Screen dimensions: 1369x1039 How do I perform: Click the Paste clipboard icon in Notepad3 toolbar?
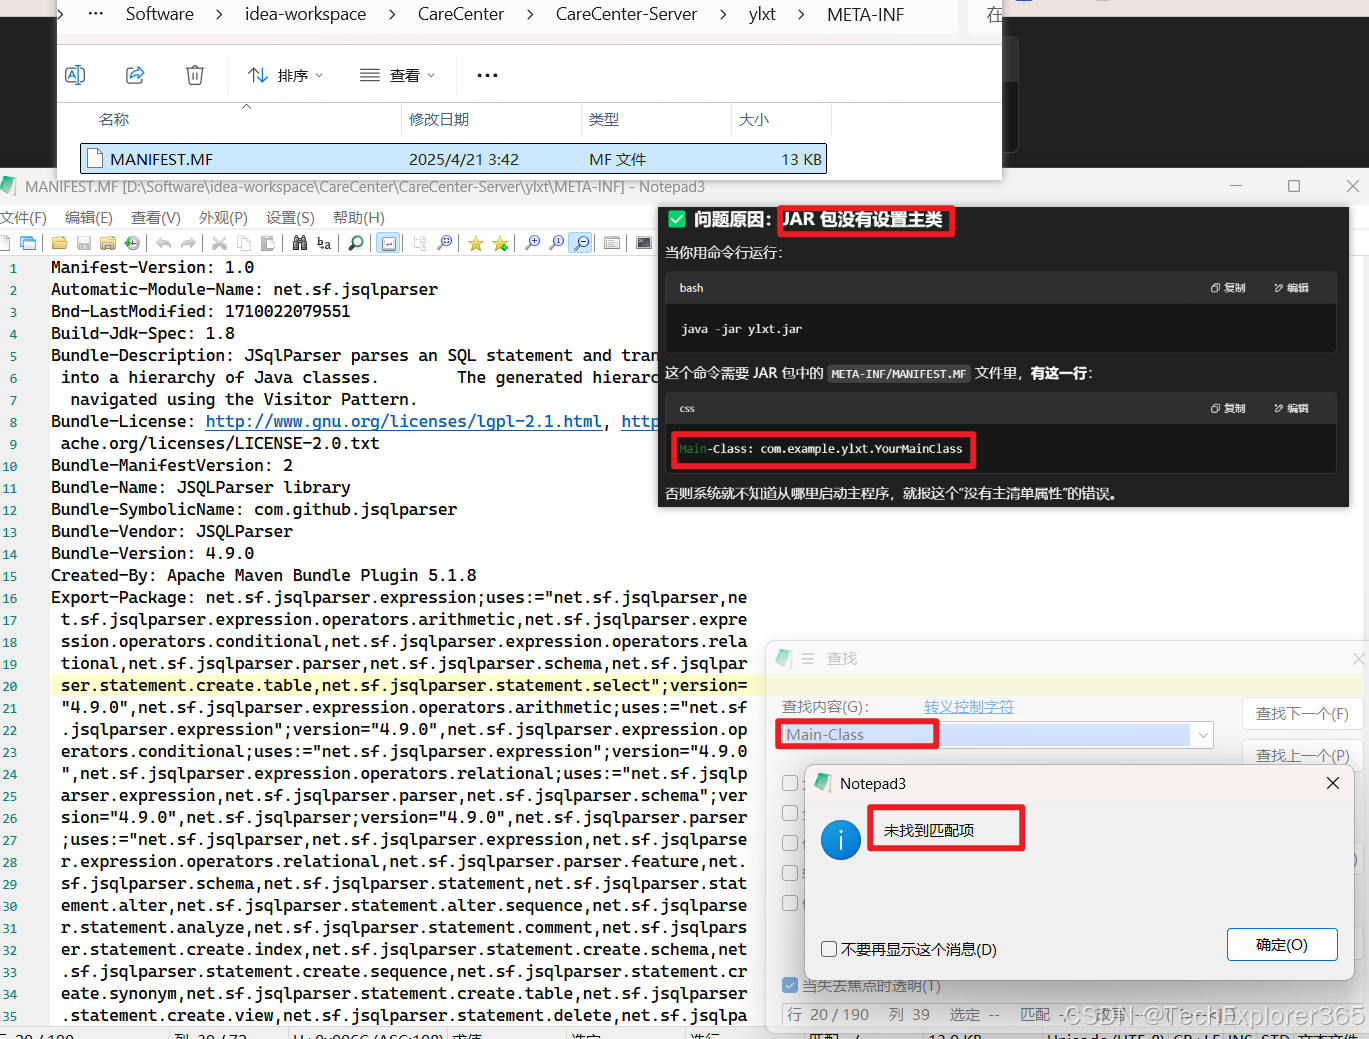coord(268,243)
